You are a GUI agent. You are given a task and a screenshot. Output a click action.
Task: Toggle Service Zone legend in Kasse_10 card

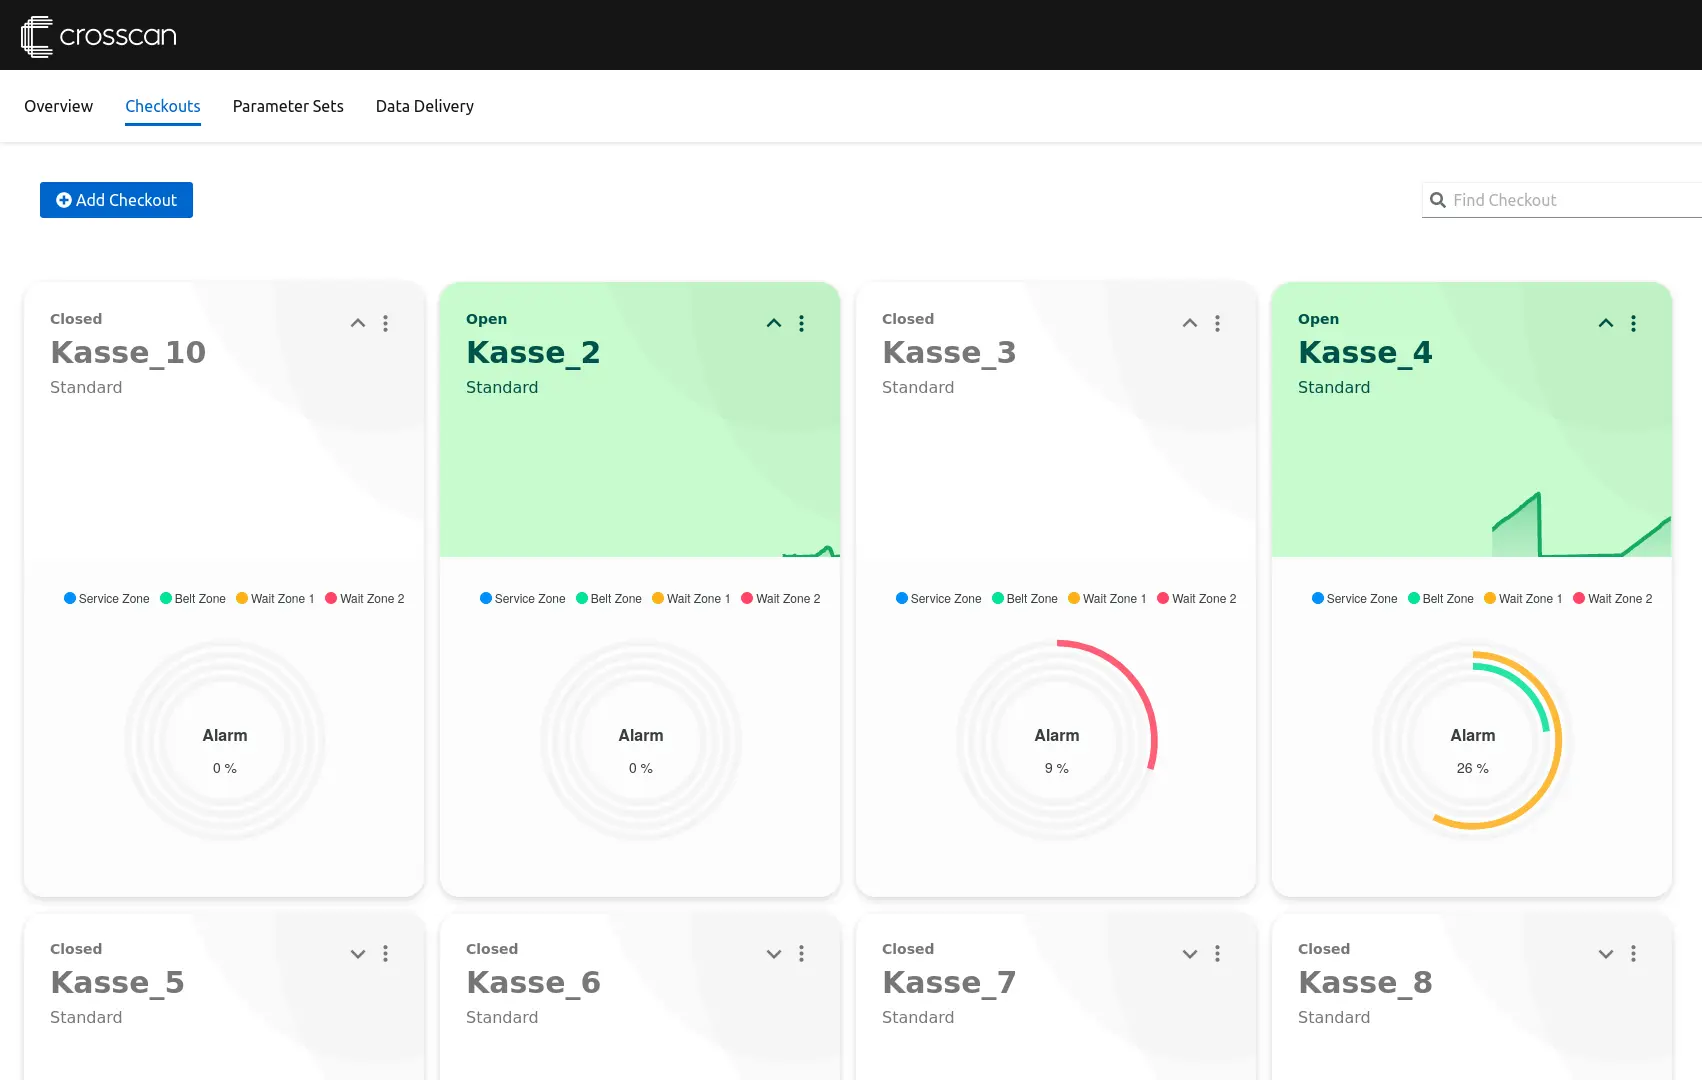click(106, 599)
